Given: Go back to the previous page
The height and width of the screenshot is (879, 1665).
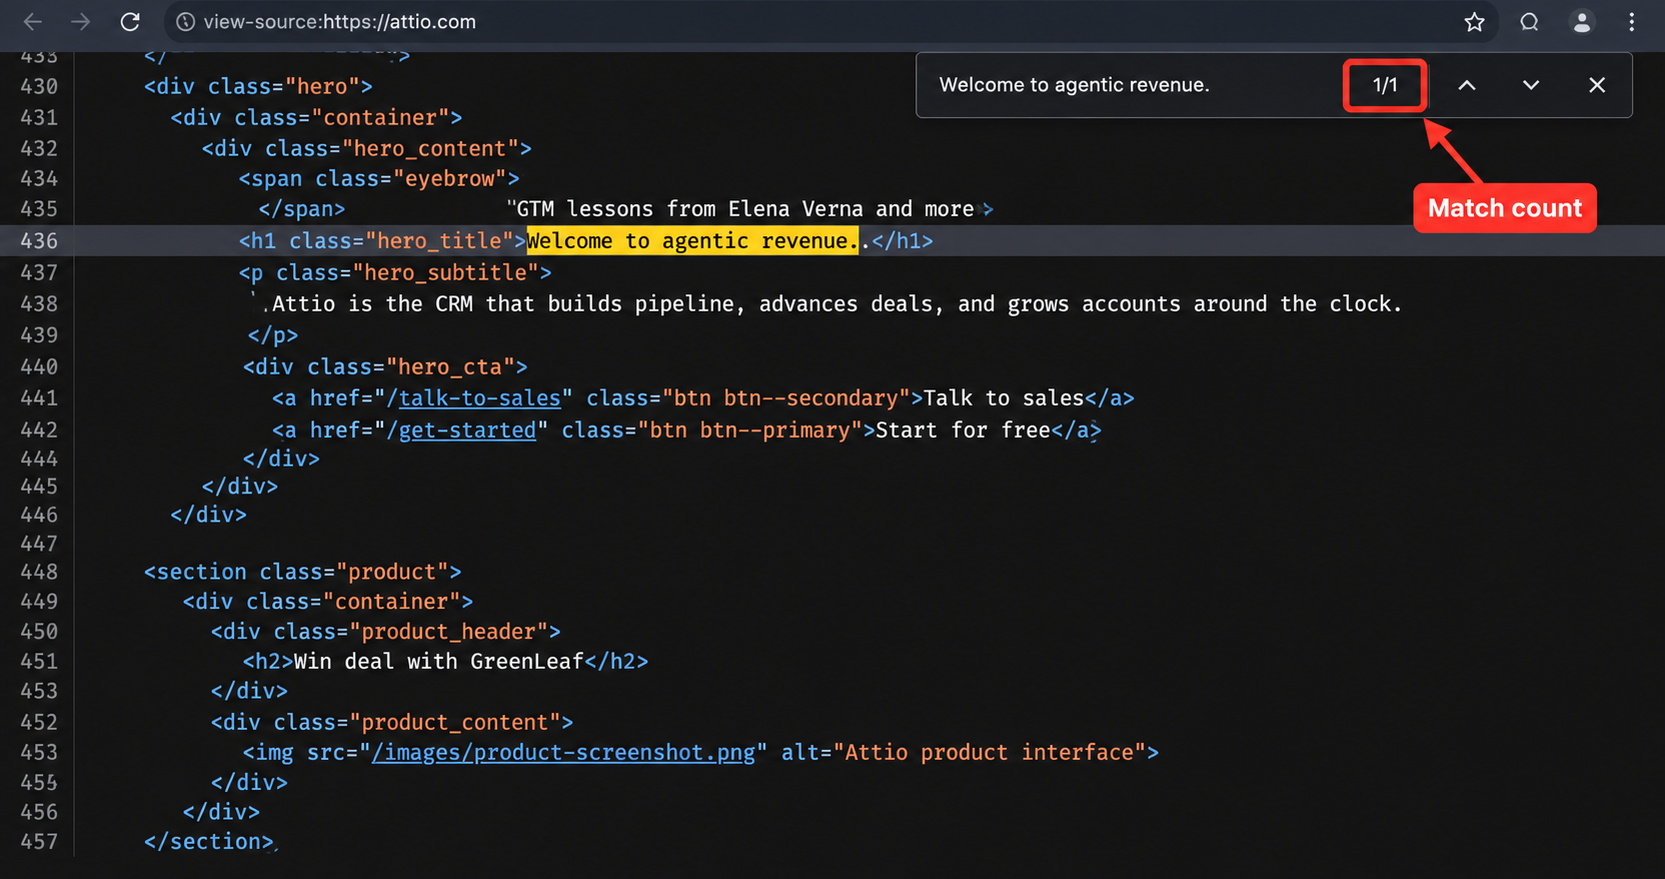Looking at the screenshot, I should point(33,22).
